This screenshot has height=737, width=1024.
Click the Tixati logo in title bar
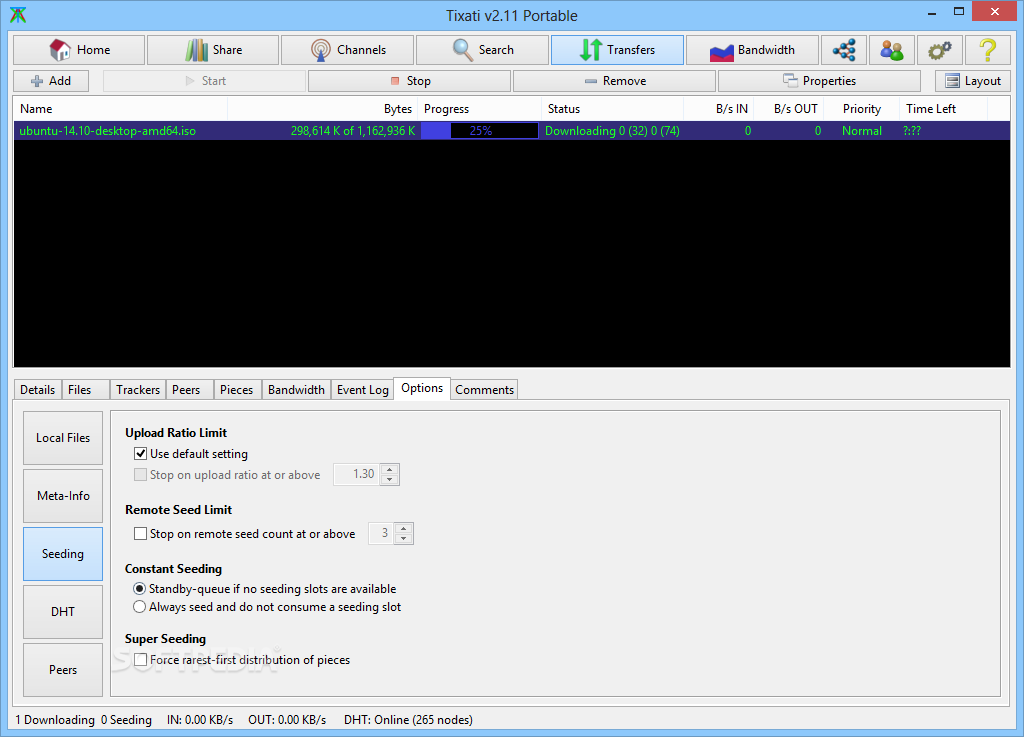(18, 15)
